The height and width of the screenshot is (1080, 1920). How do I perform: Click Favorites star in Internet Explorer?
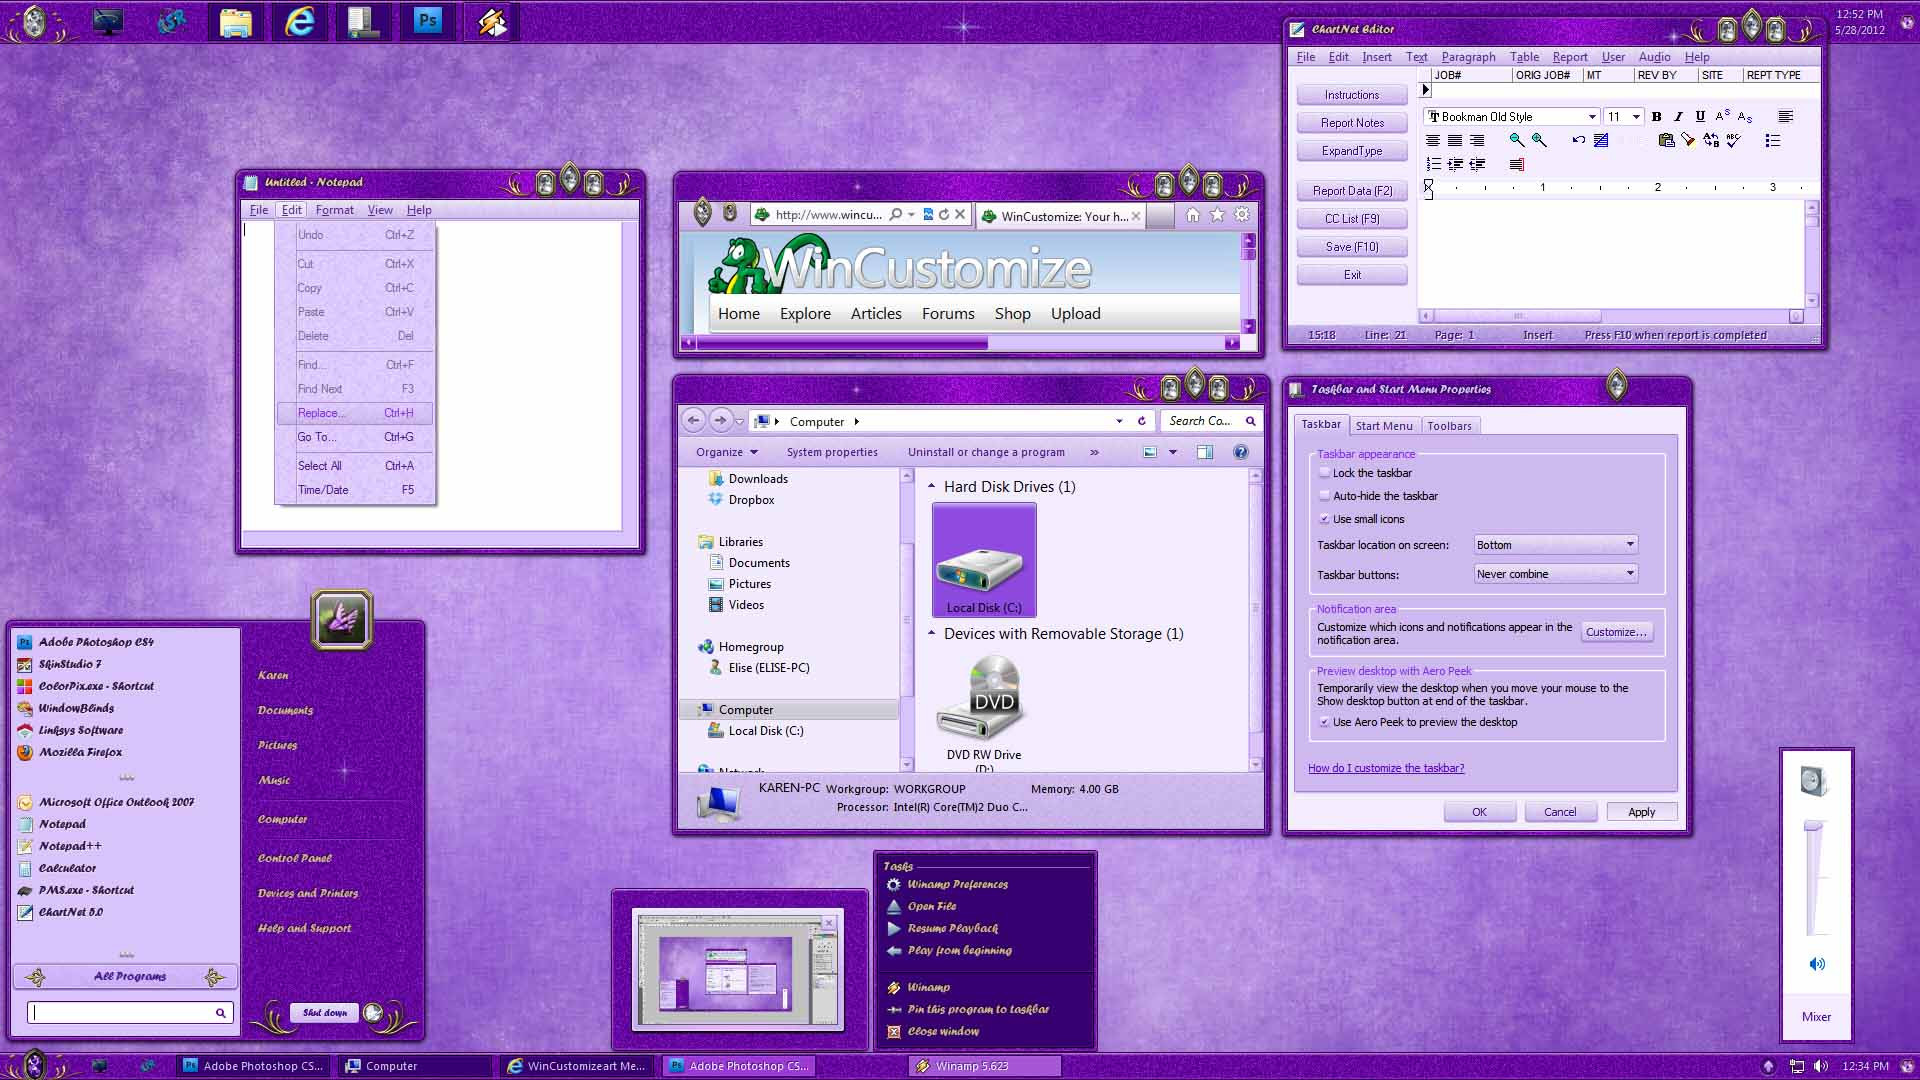coord(1217,214)
